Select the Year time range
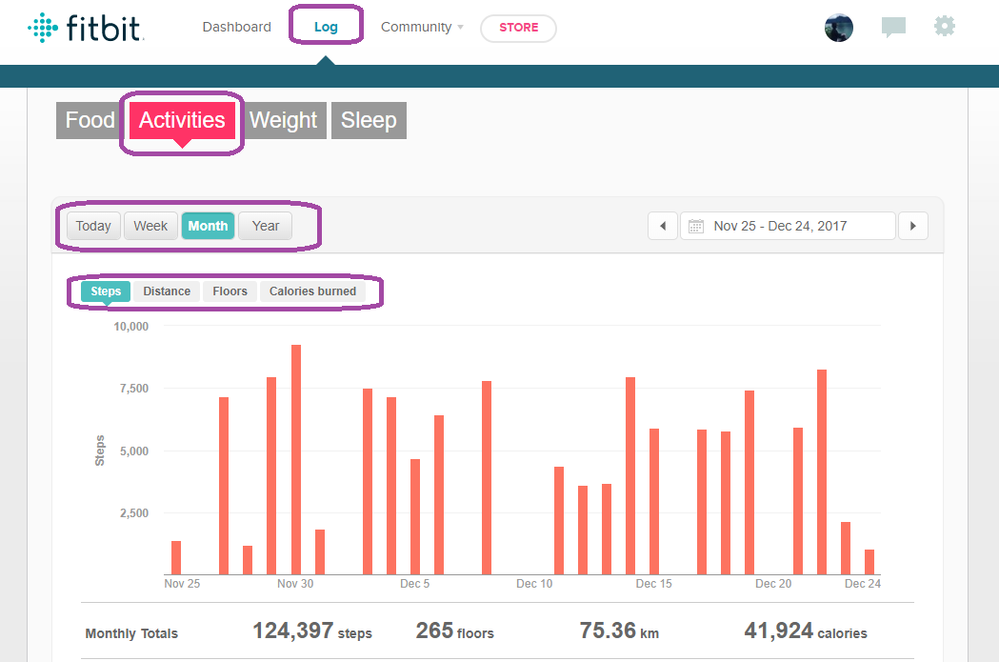The image size is (999, 662). [265, 226]
